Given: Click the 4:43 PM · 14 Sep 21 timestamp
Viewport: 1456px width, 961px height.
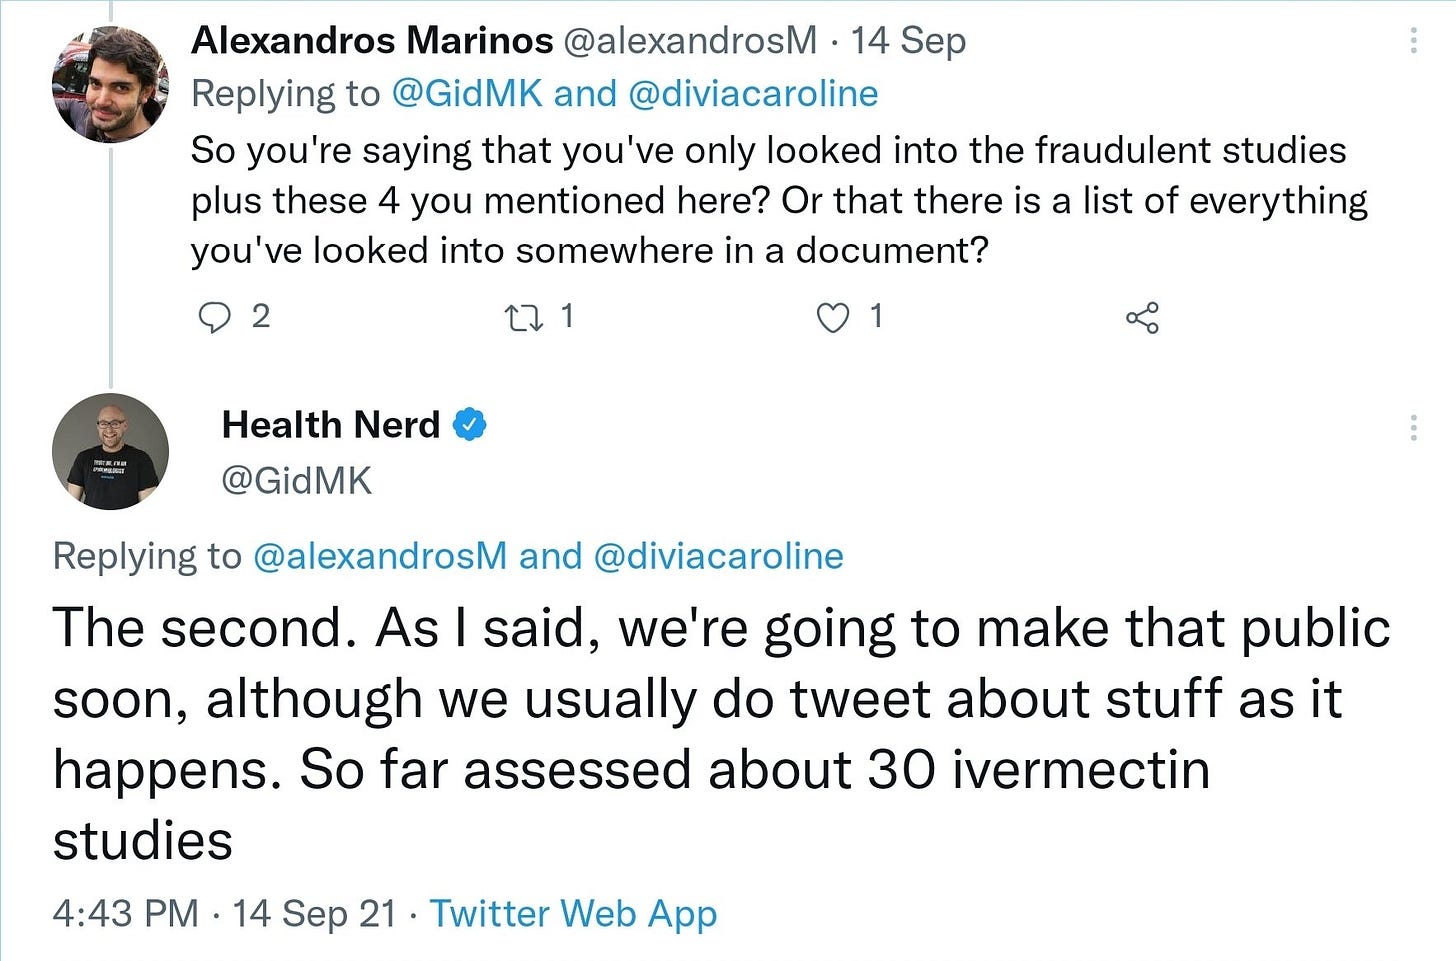Looking at the screenshot, I should pos(225,914).
